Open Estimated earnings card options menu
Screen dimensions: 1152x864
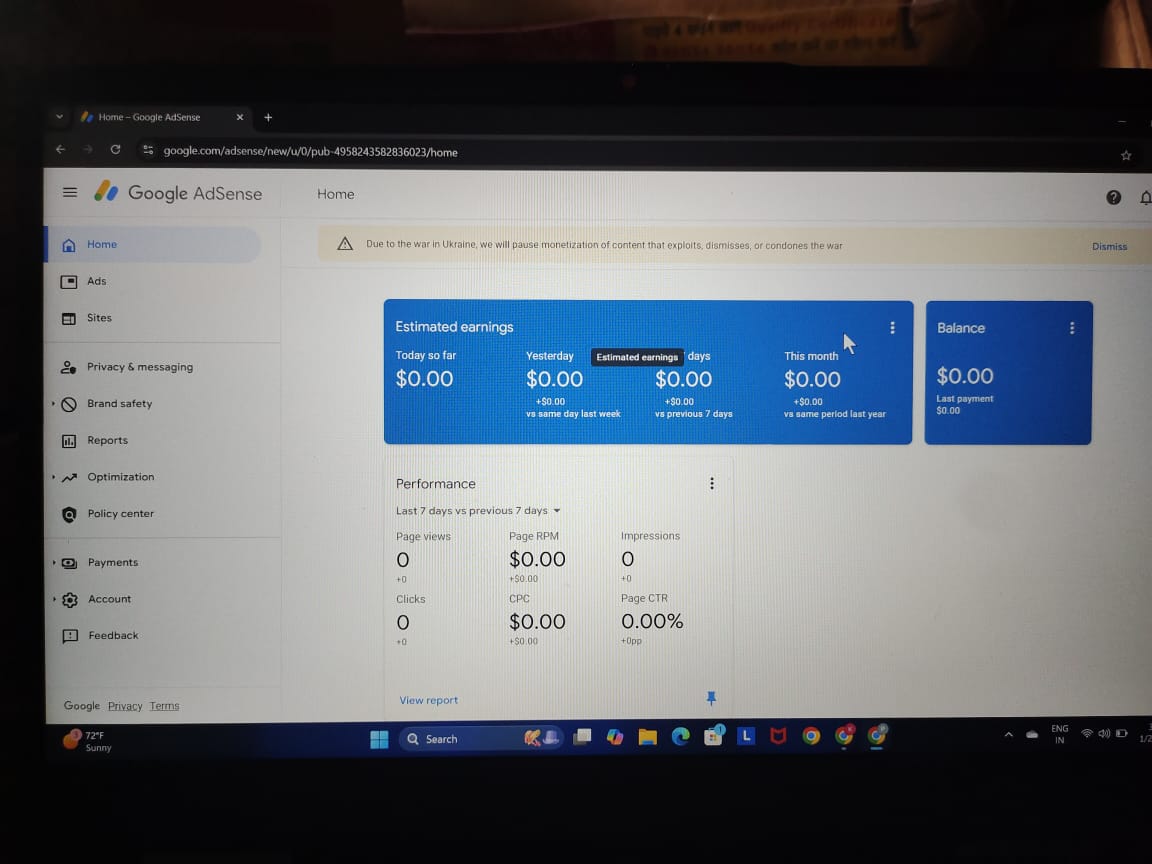[x=892, y=328]
